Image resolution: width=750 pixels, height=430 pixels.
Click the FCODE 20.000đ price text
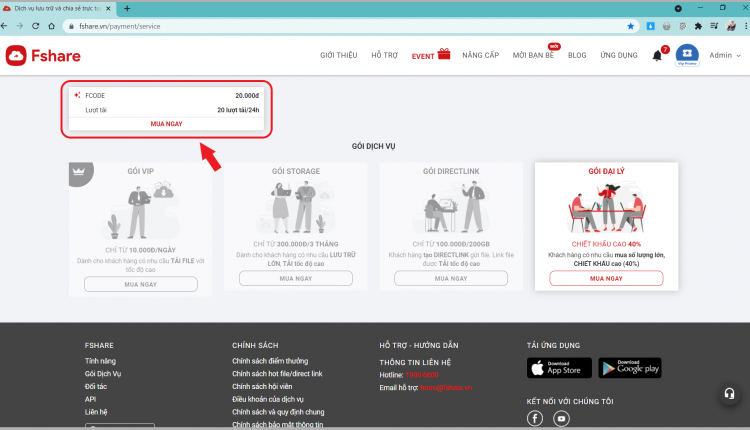pyautogui.click(x=247, y=96)
